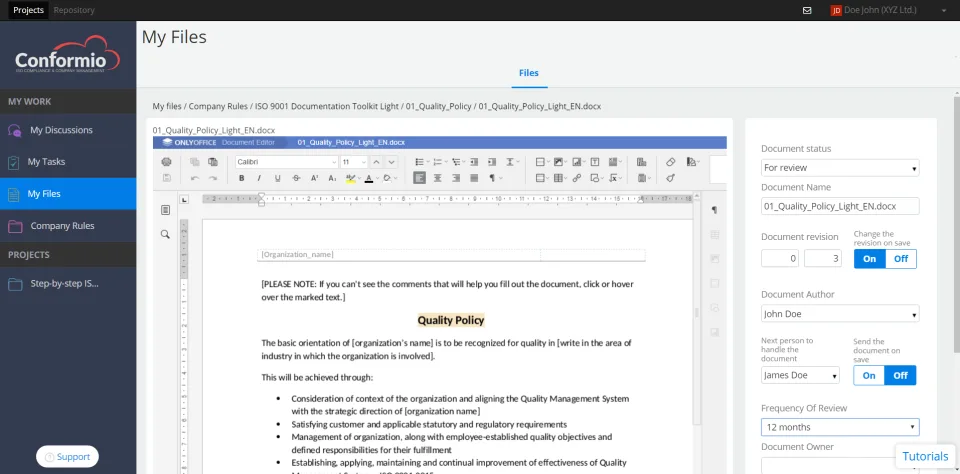
Task: Switch revision on save toggle to On
Action: click(x=869, y=258)
